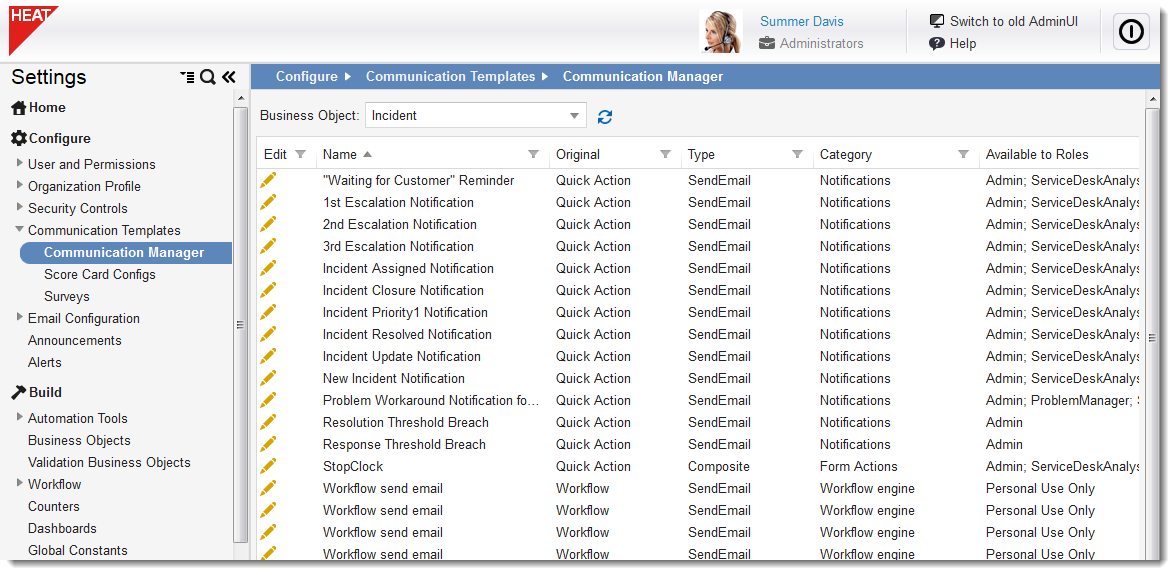
Task: Open Business Objects under Build
Action: pos(79,440)
